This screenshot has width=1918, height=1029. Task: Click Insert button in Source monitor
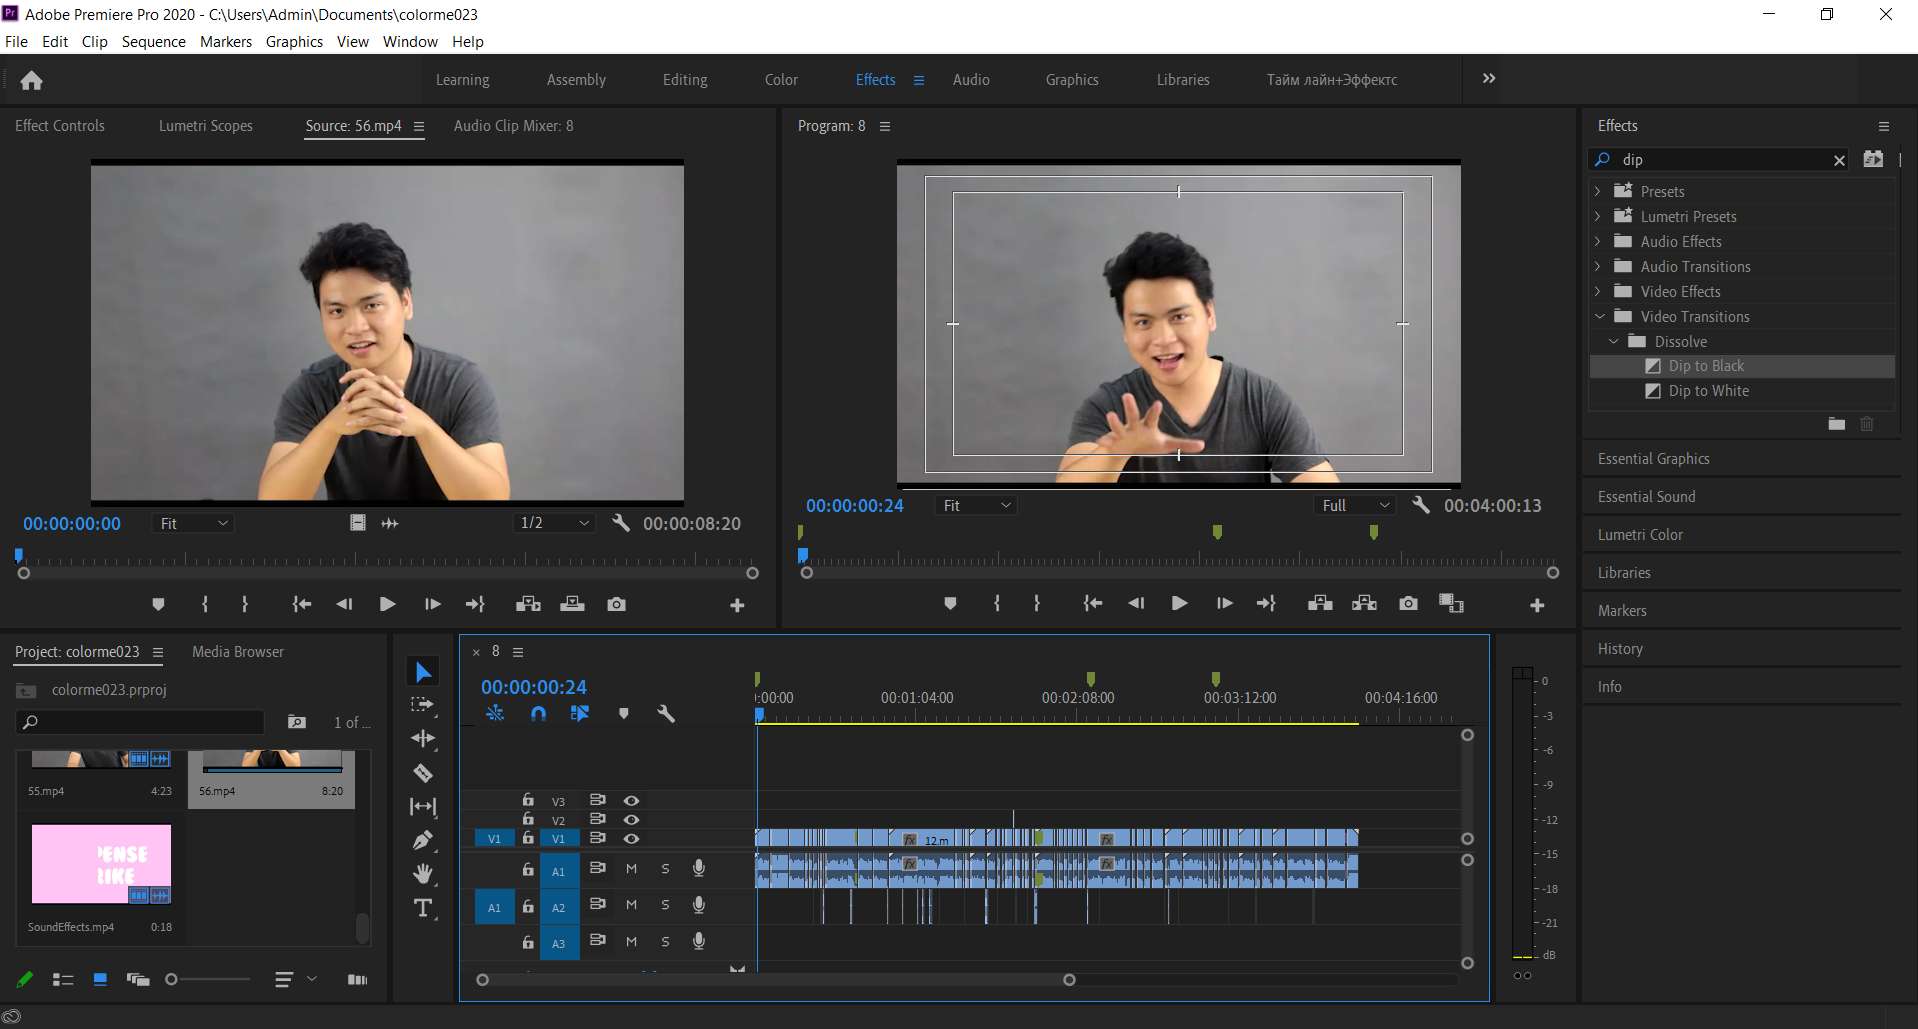(x=528, y=604)
